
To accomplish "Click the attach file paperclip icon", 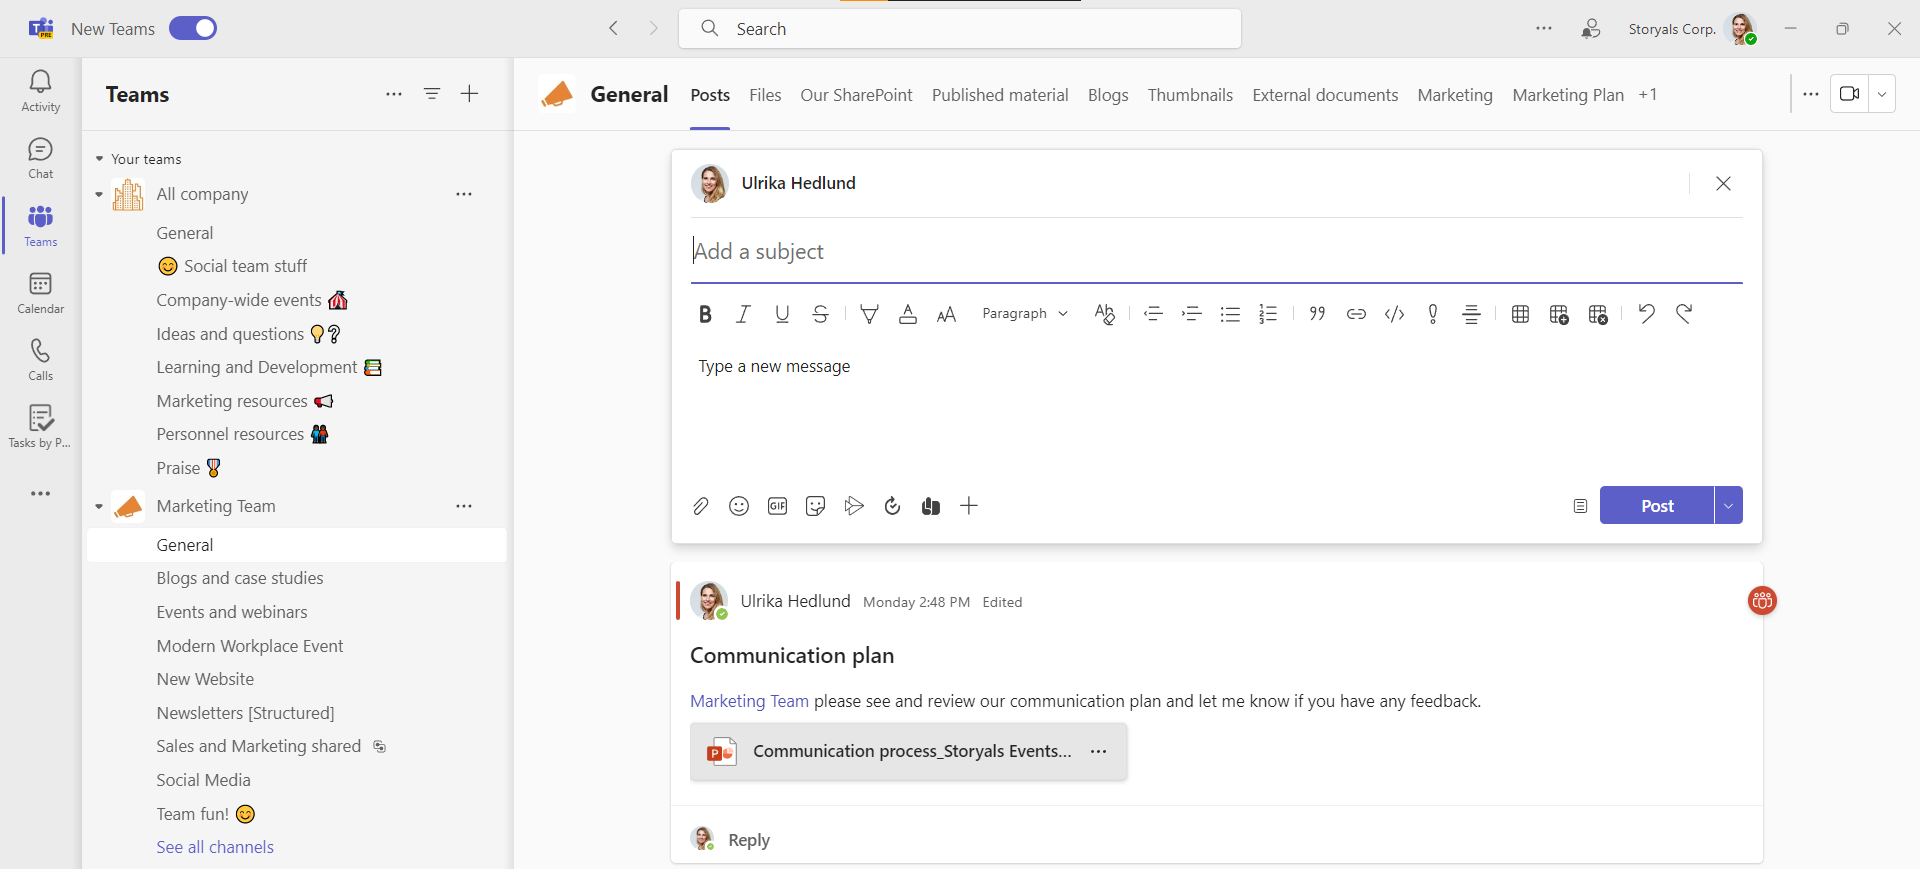I will pos(700,506).
